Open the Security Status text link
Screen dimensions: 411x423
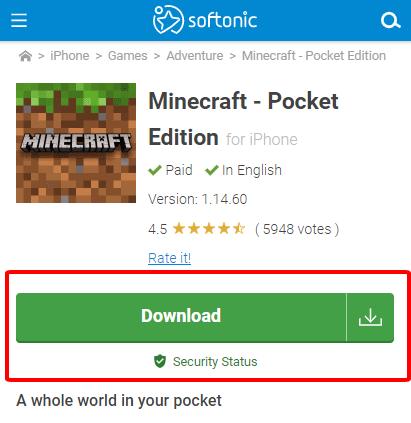click(x=215, y=362)
